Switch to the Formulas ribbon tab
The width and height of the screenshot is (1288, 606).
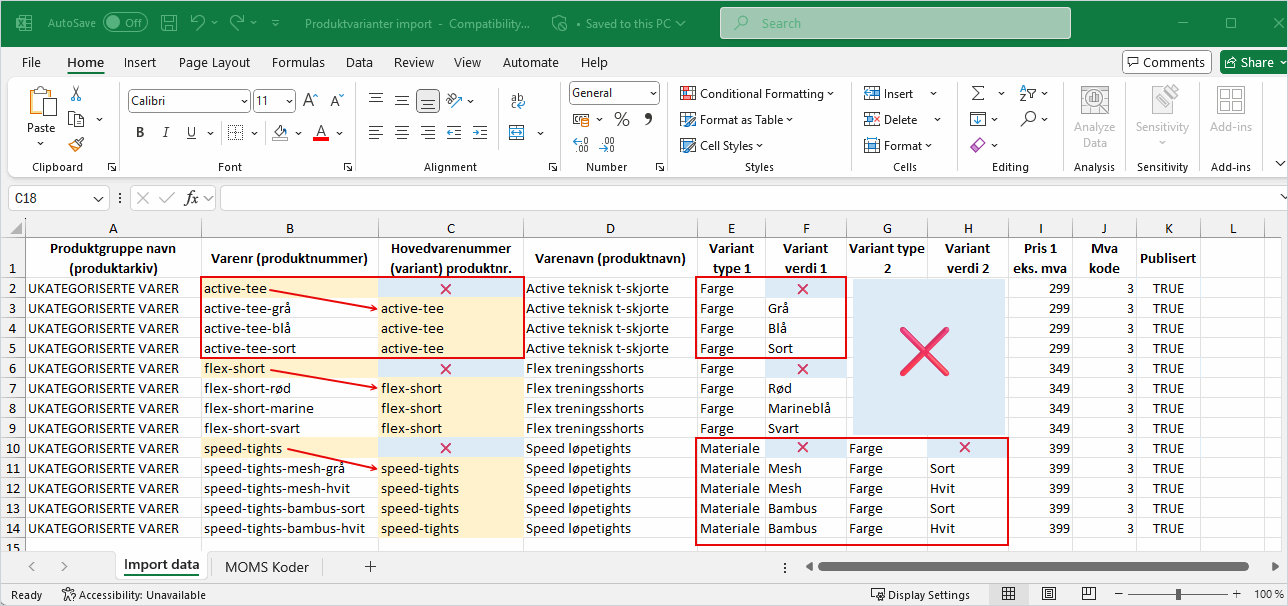coord(298,62)
